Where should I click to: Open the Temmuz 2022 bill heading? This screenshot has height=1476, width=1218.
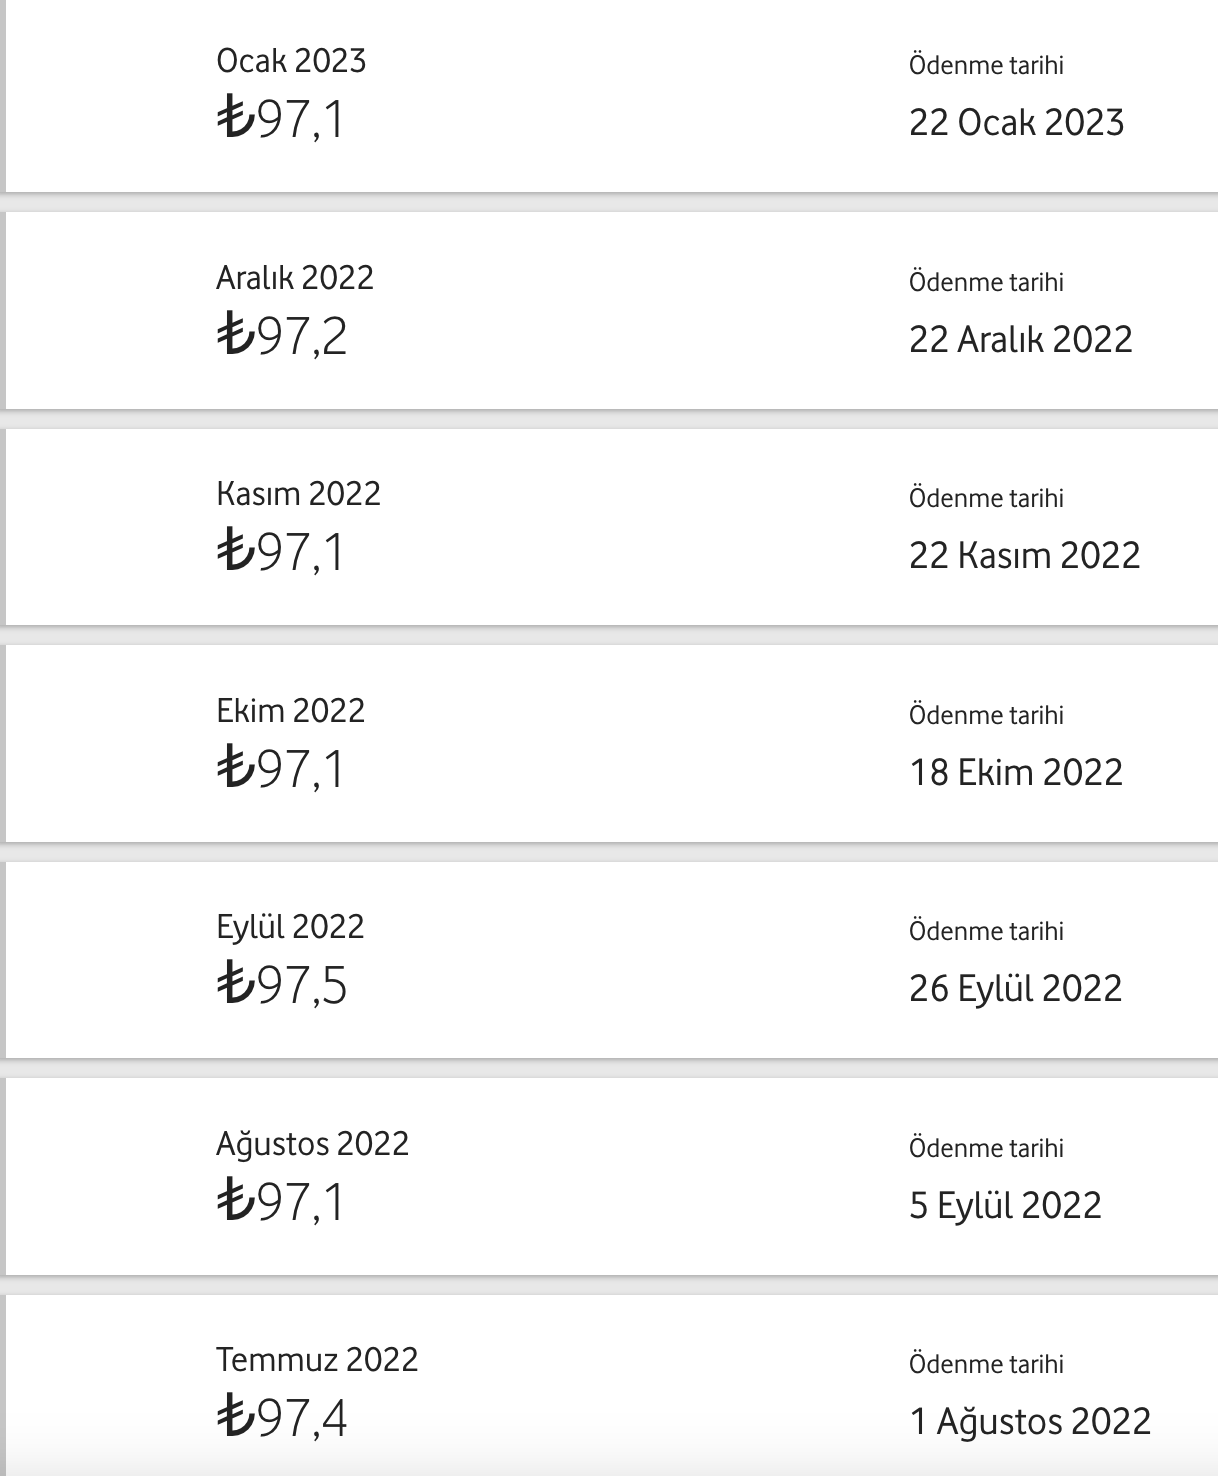(317, 1360)
